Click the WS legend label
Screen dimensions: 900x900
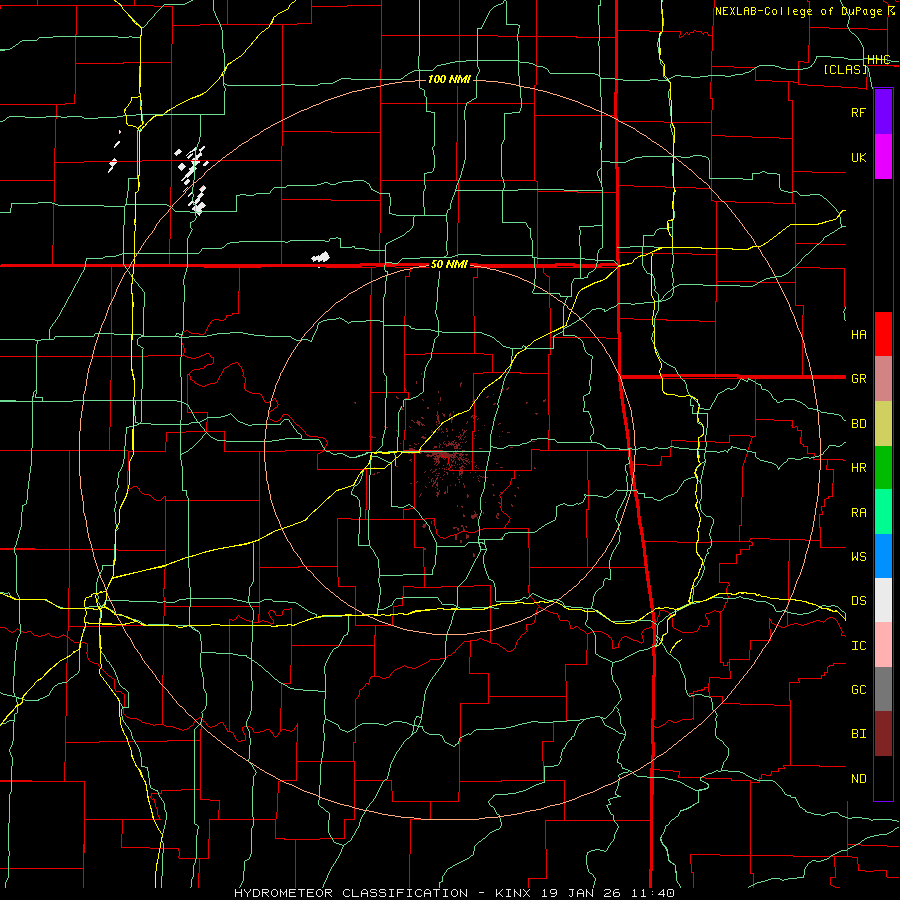click(859, 556)
